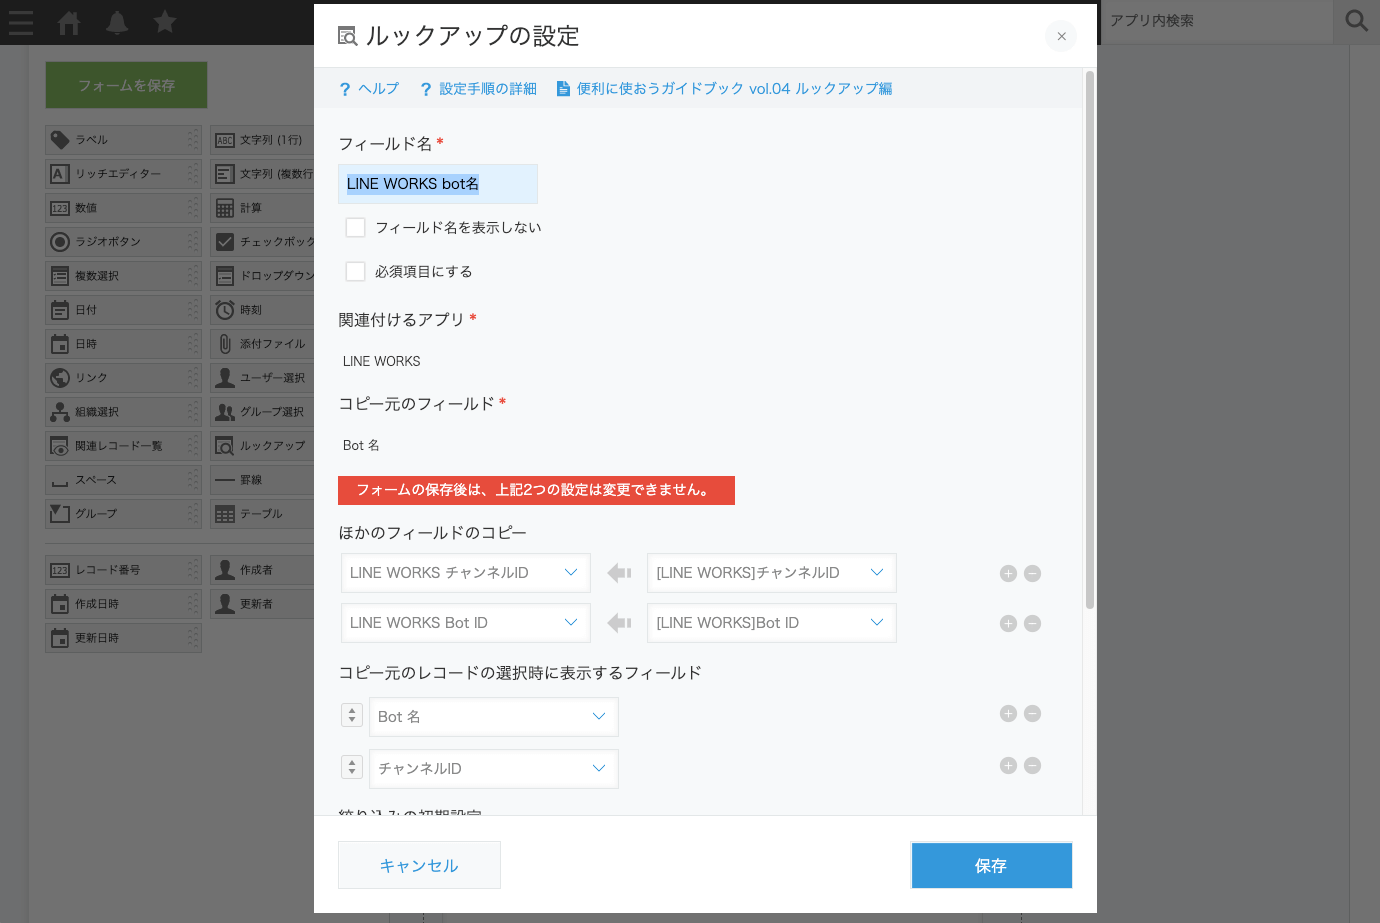This screenshot has width=1380, height=923.
Task: Open the [LINE WORKS]Bot ID dropdown
Action: 772,623
